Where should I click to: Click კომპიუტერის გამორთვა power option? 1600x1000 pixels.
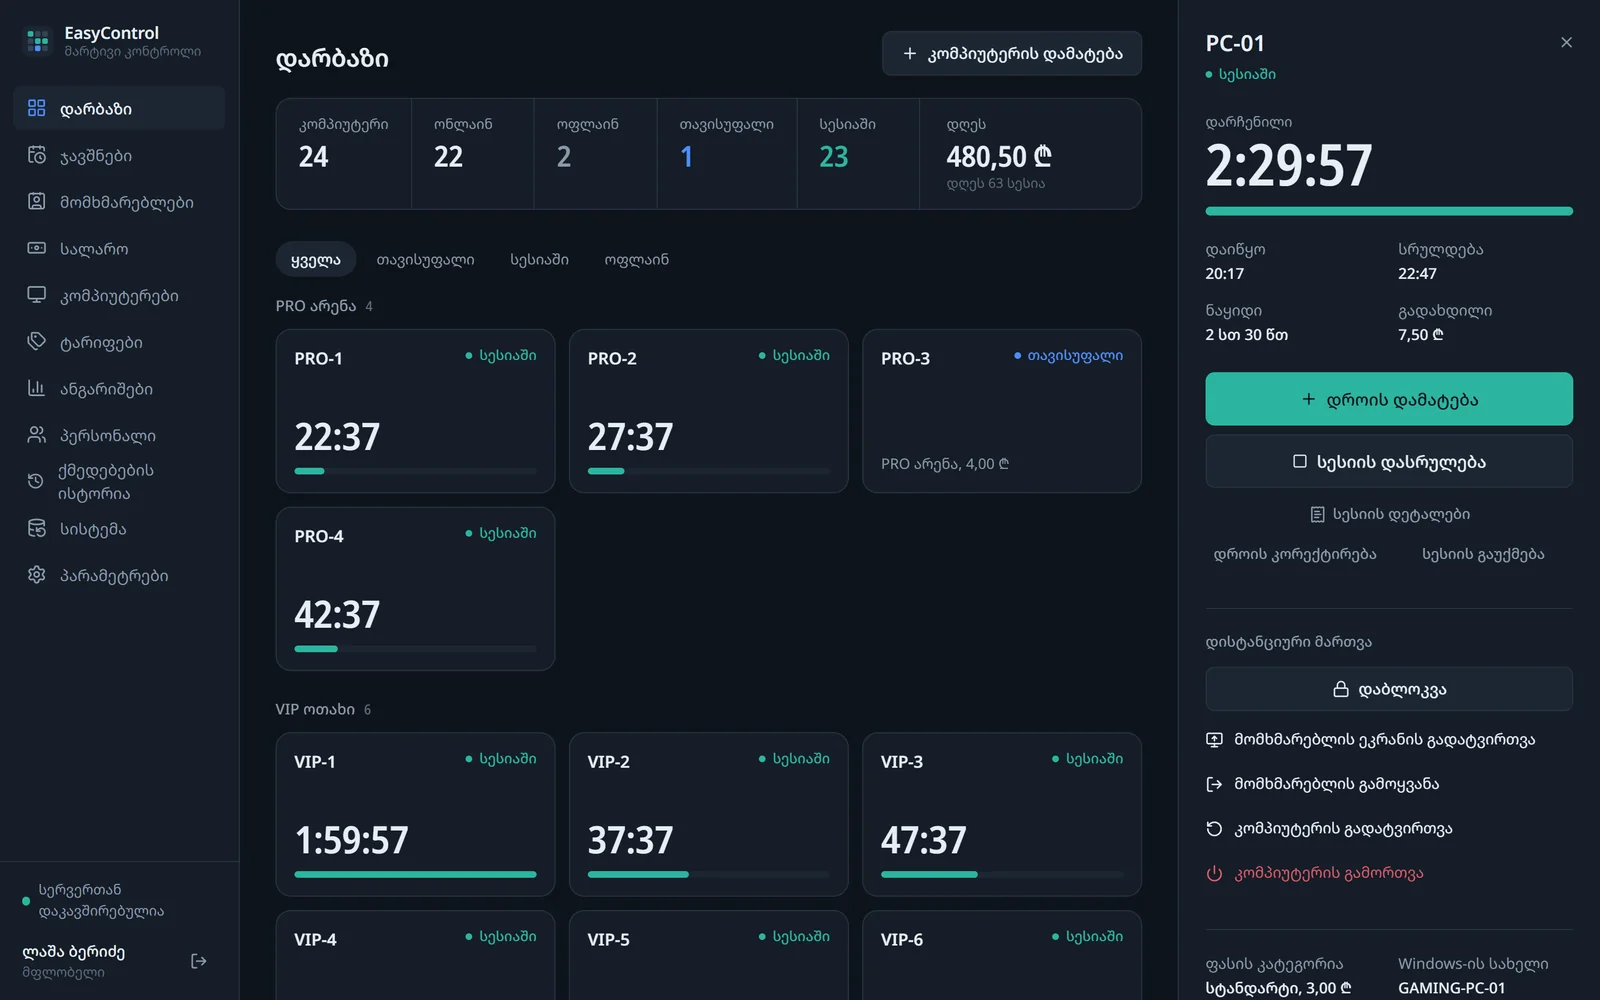[1315, 873]
